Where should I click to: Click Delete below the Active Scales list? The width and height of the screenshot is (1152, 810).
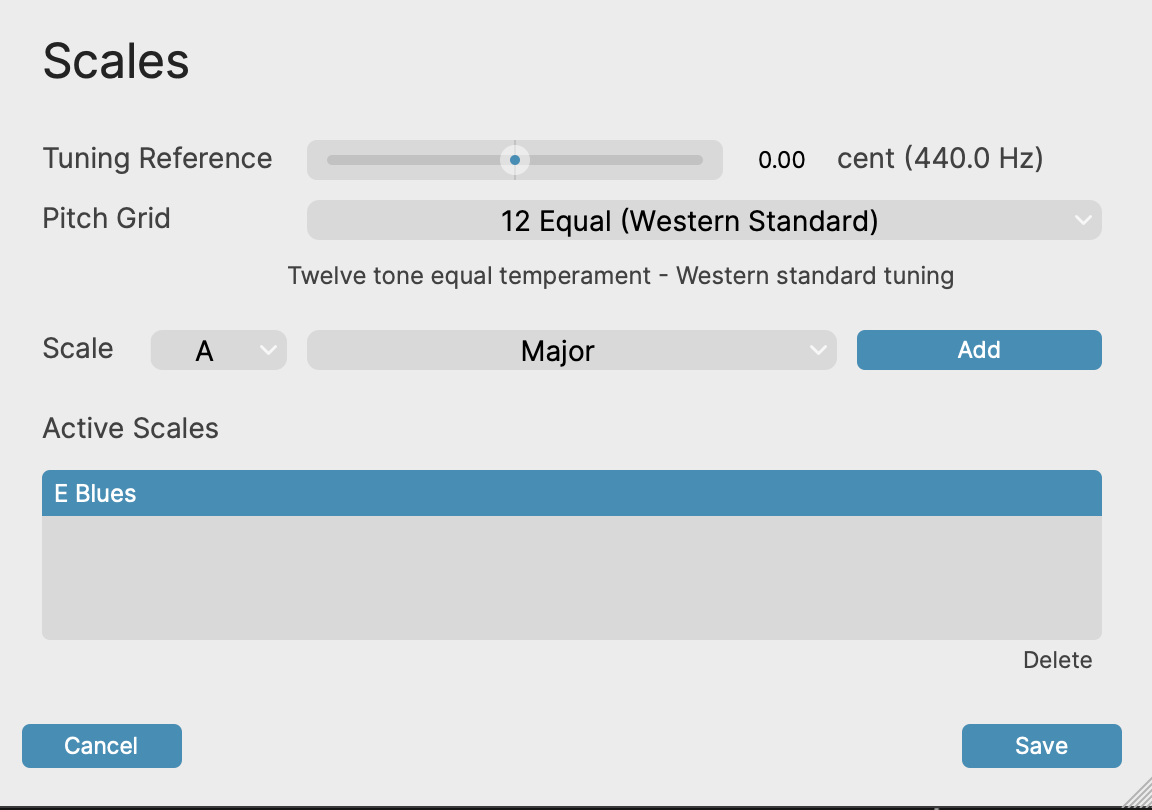(x=1057, y=660)
